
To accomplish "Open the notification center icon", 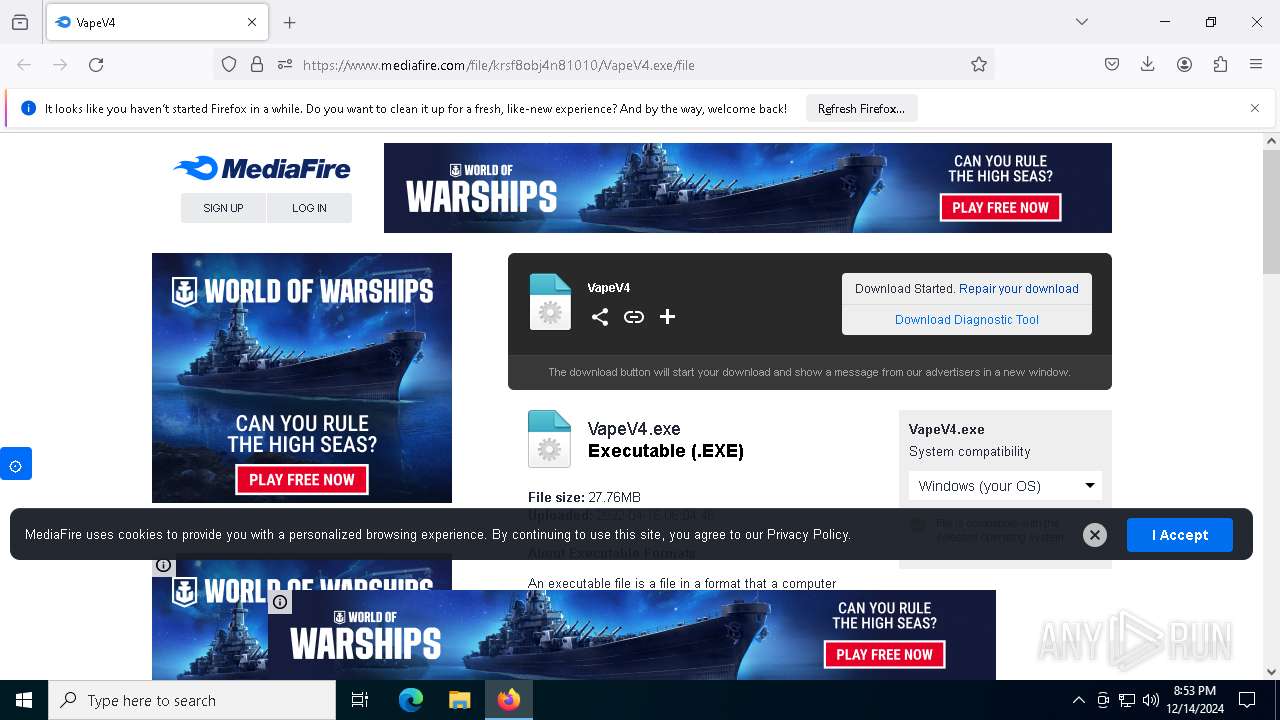I will tap(1247, 700).
